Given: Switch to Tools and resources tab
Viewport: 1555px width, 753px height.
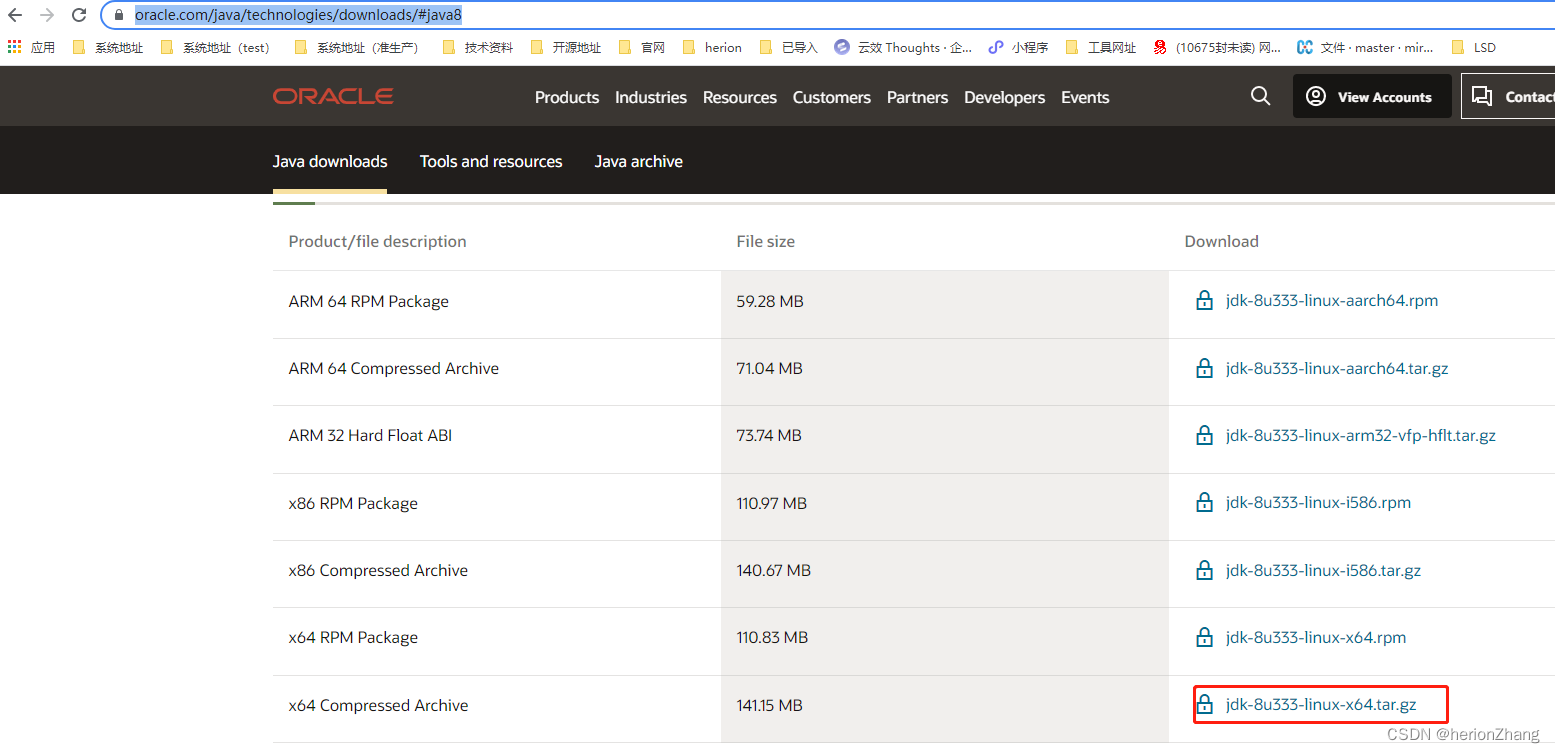Looking at the screenshot, I should point(491,161).
